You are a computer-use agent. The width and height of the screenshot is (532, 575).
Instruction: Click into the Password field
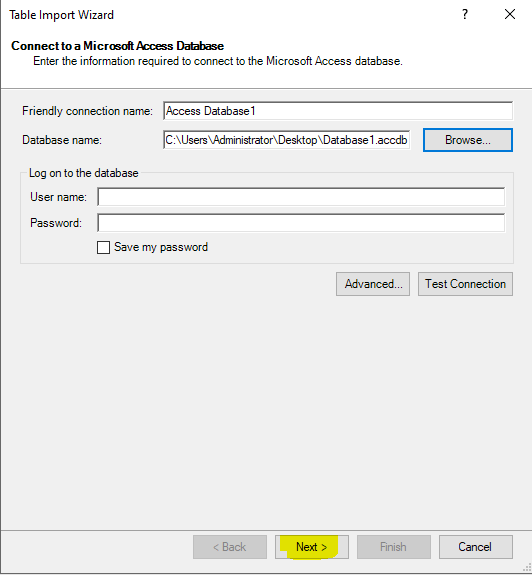[301, 223]
